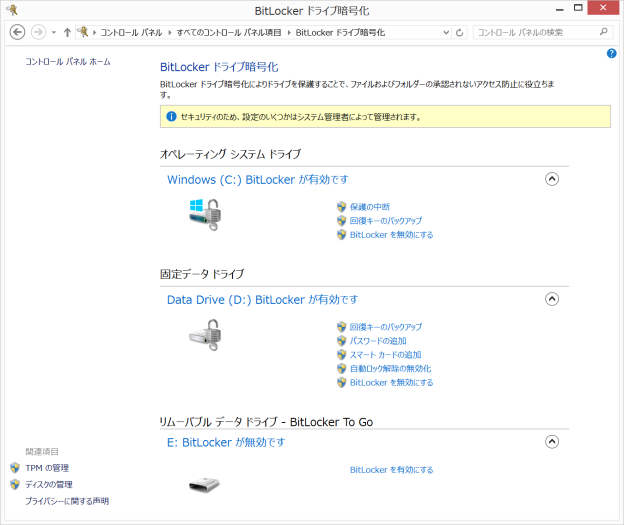The width and height of the screenshot is (624, 525).
Task: Click the BitLocker keys icon in address bar
Action: pos(83,32)
